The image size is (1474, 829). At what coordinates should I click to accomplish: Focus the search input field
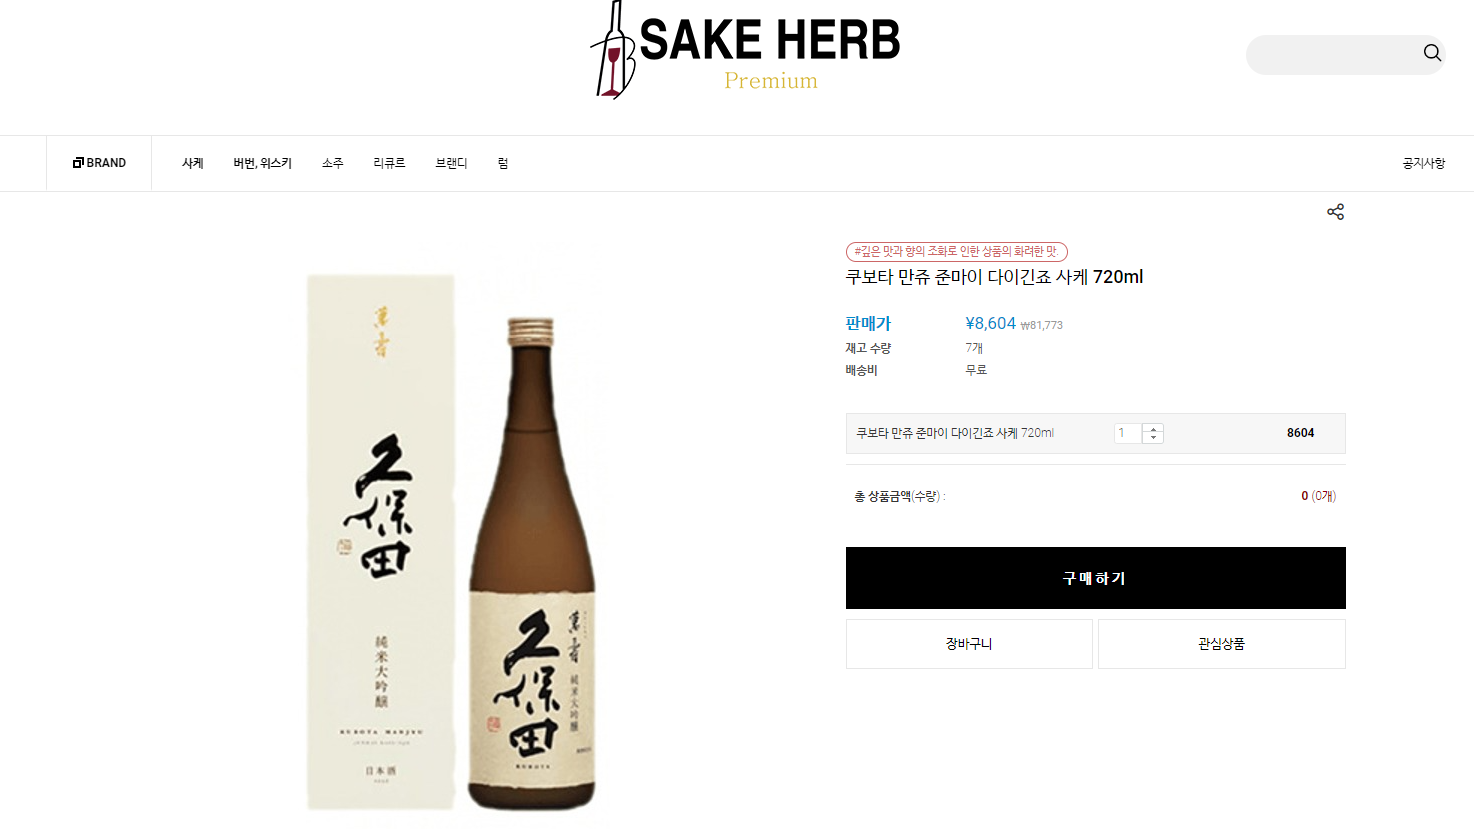[1333, 54]
